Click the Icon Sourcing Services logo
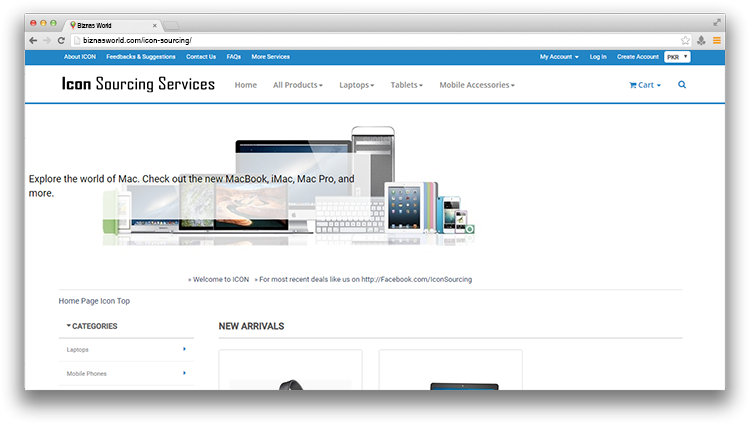Screen dimensions: 750x425 (138, 84)
